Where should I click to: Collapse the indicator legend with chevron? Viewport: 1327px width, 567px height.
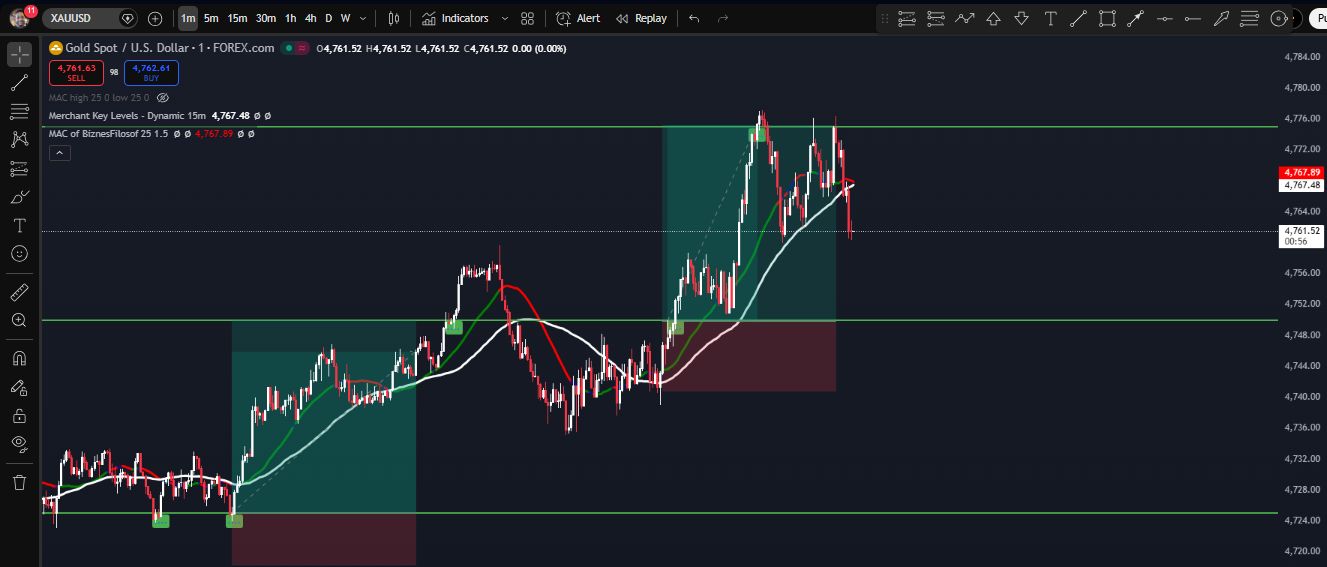(x=59, y=152)
